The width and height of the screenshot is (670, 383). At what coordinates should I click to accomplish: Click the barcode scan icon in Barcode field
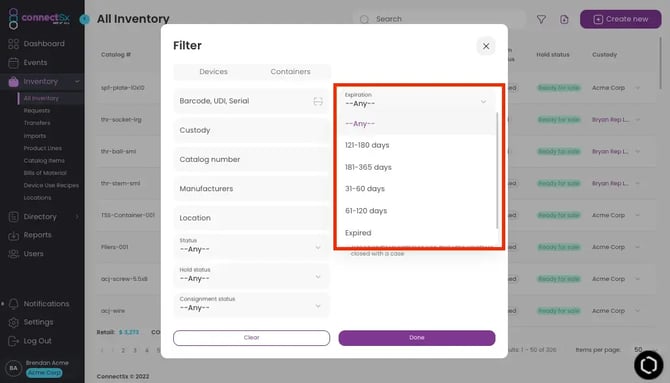(318, 101)
